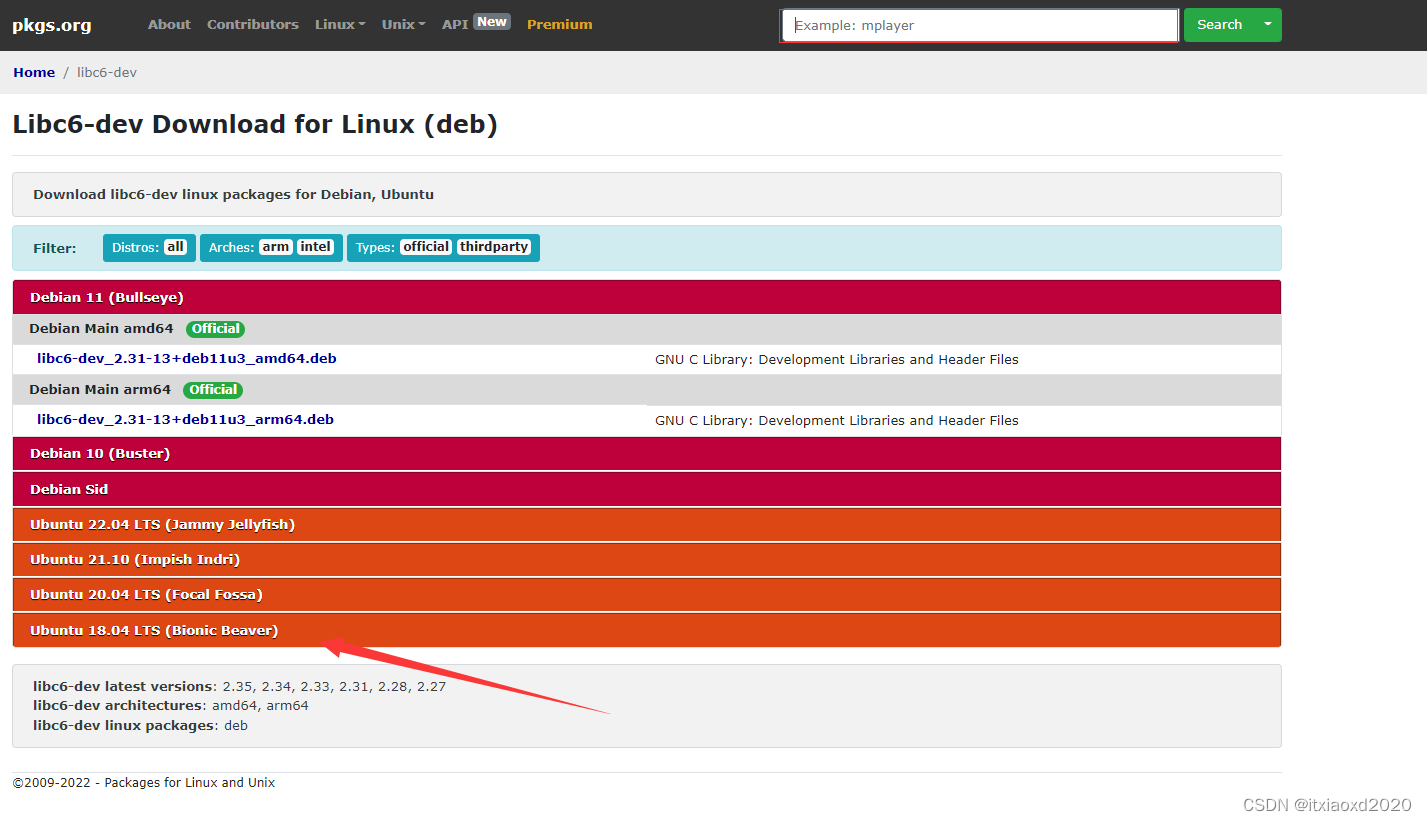
Task: Open libc6-dev amd64 deb package link
Action: coord(187,358)
